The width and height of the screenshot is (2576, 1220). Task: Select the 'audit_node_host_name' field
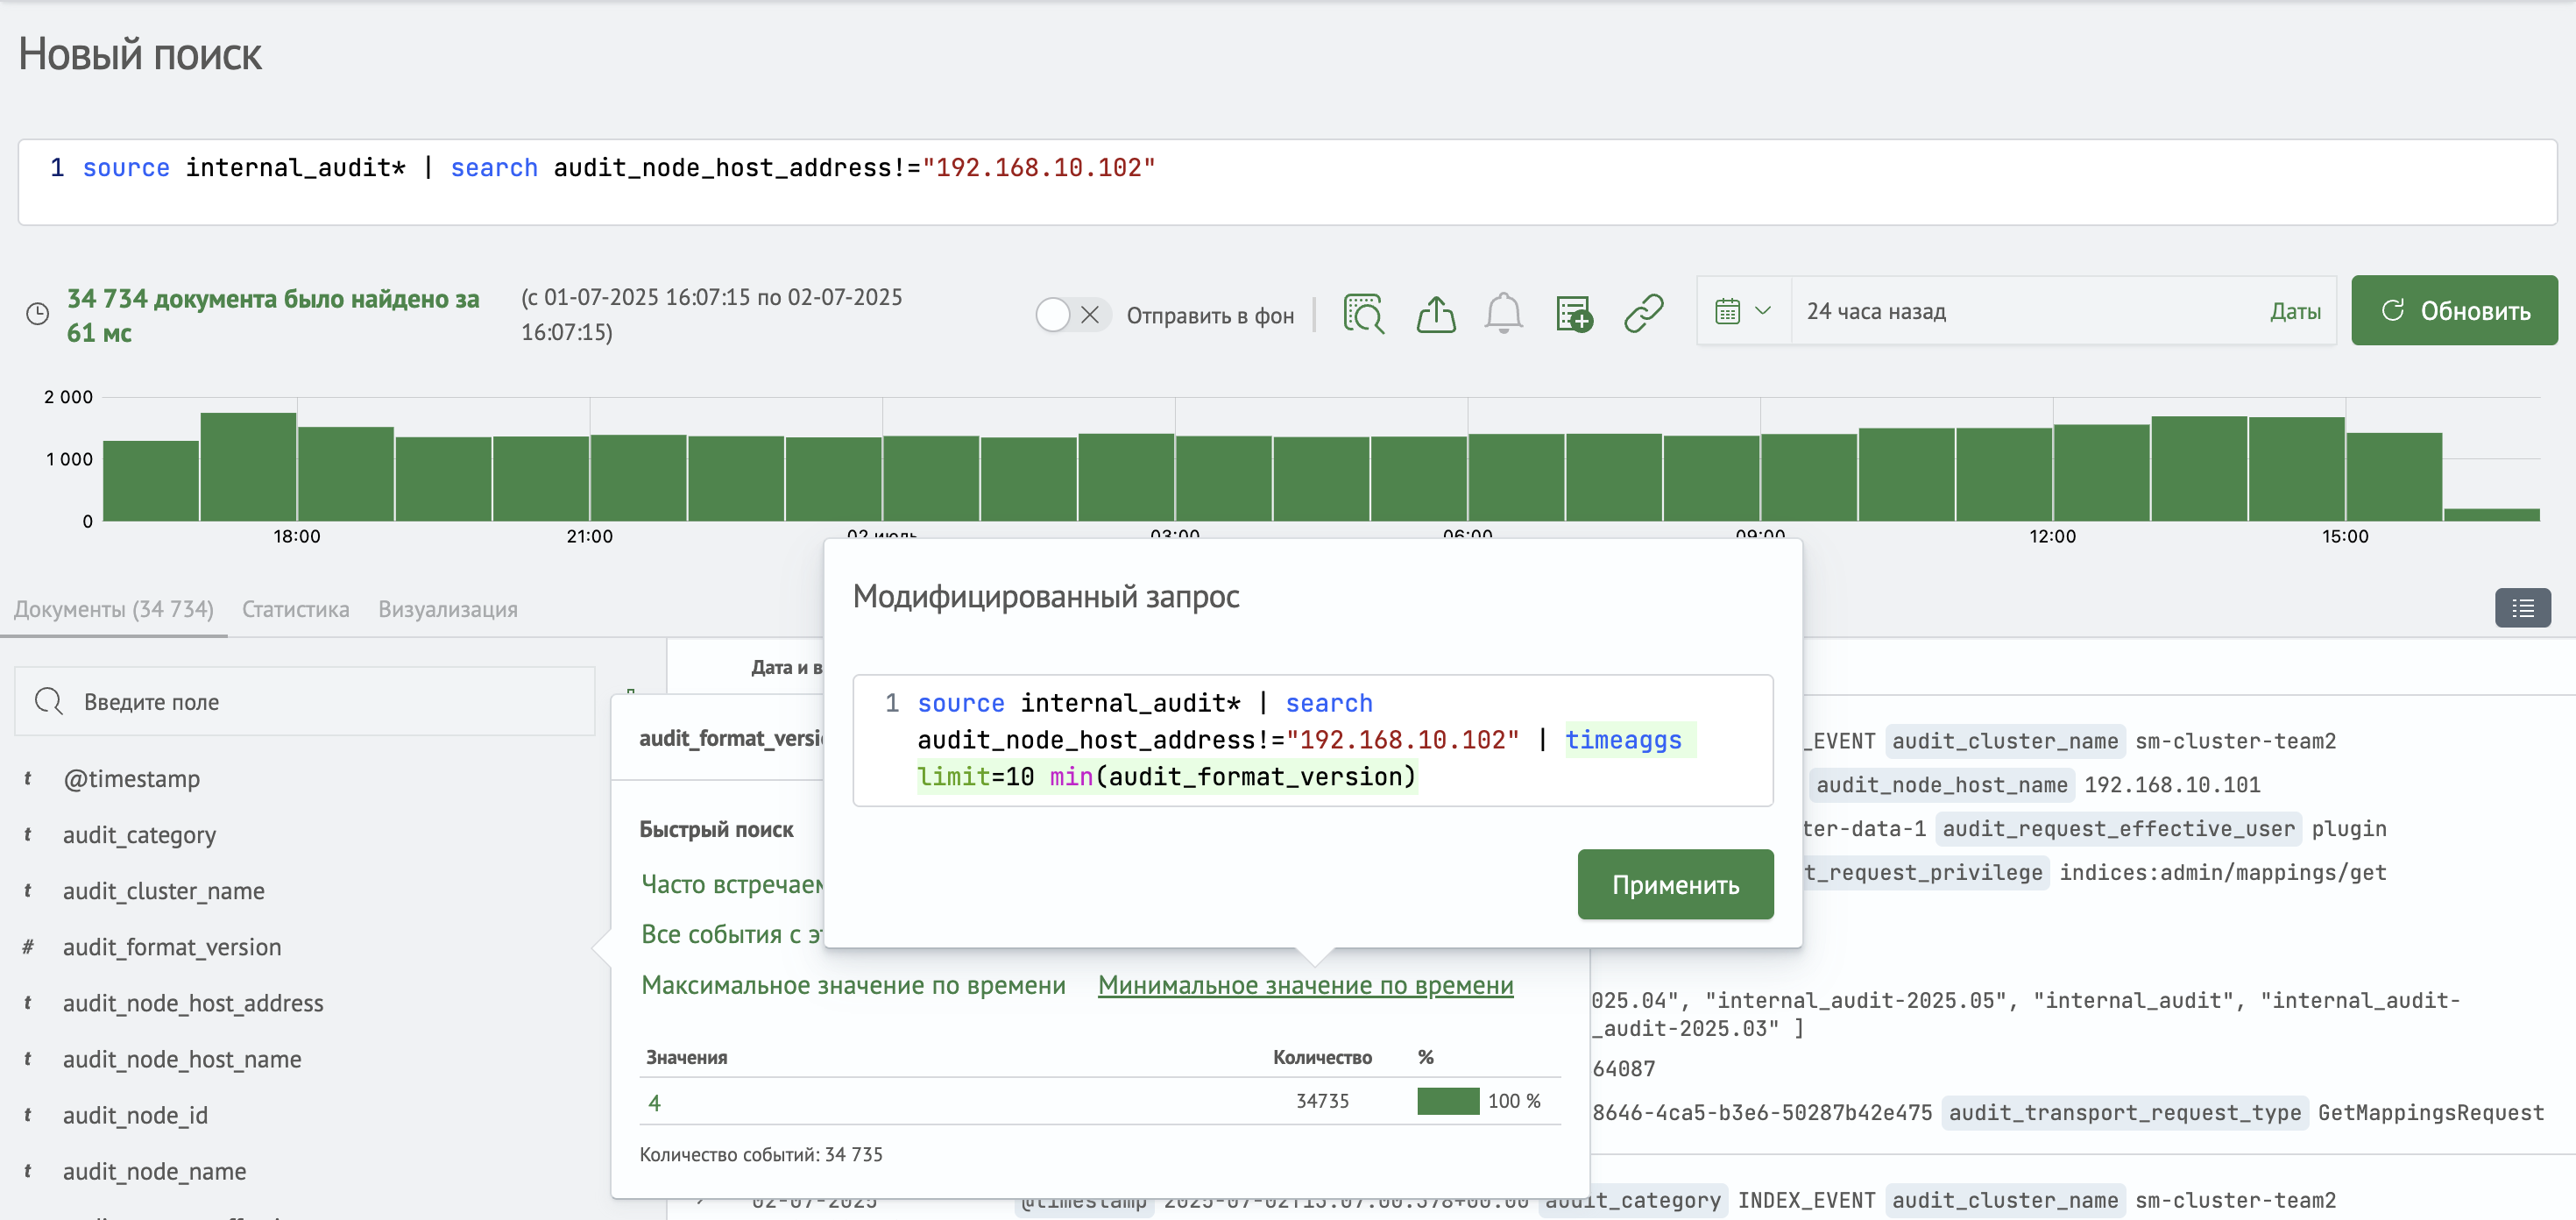click(x=182, y=1059)
